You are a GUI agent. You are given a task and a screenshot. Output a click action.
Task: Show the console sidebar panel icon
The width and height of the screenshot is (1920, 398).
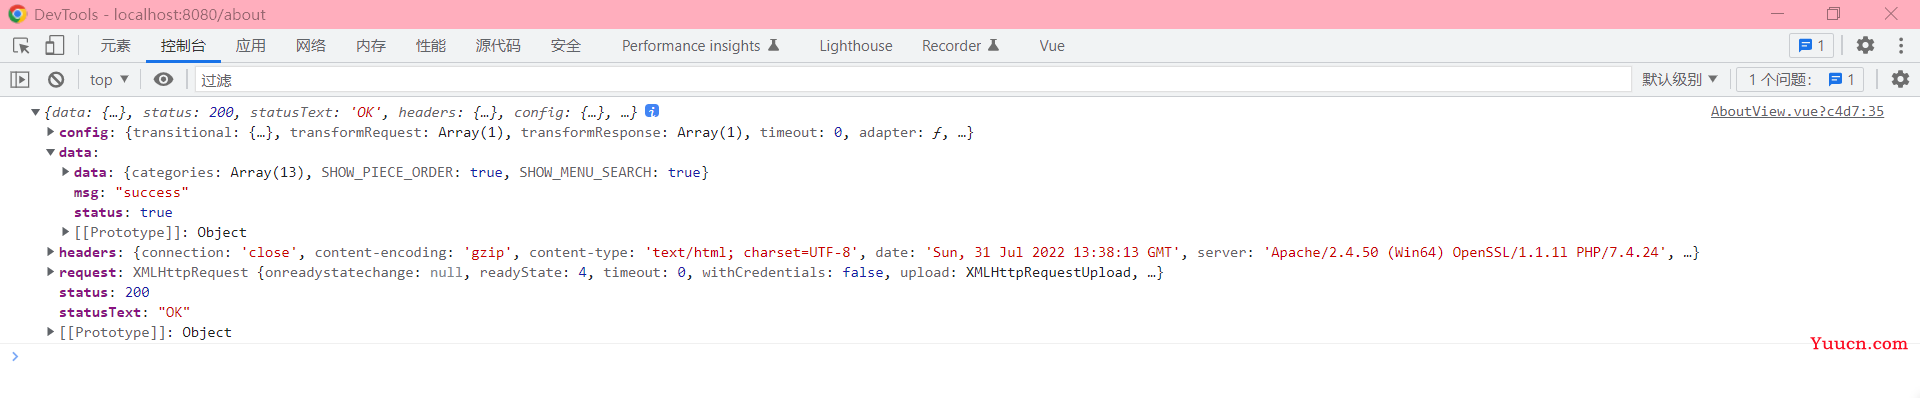(x=20, y=79)
